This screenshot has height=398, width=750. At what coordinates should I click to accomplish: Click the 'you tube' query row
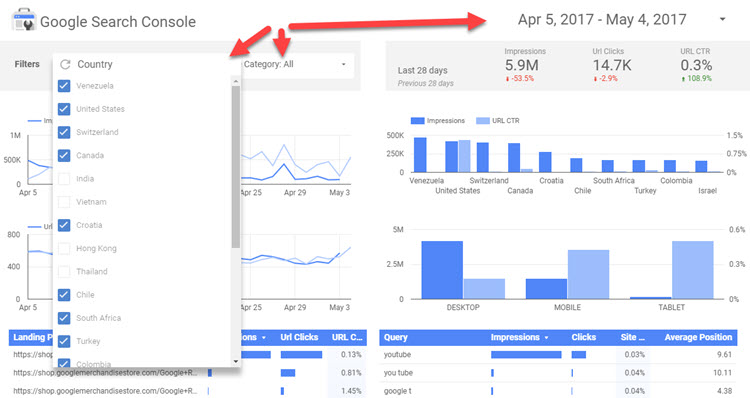[x=558, y=373]
